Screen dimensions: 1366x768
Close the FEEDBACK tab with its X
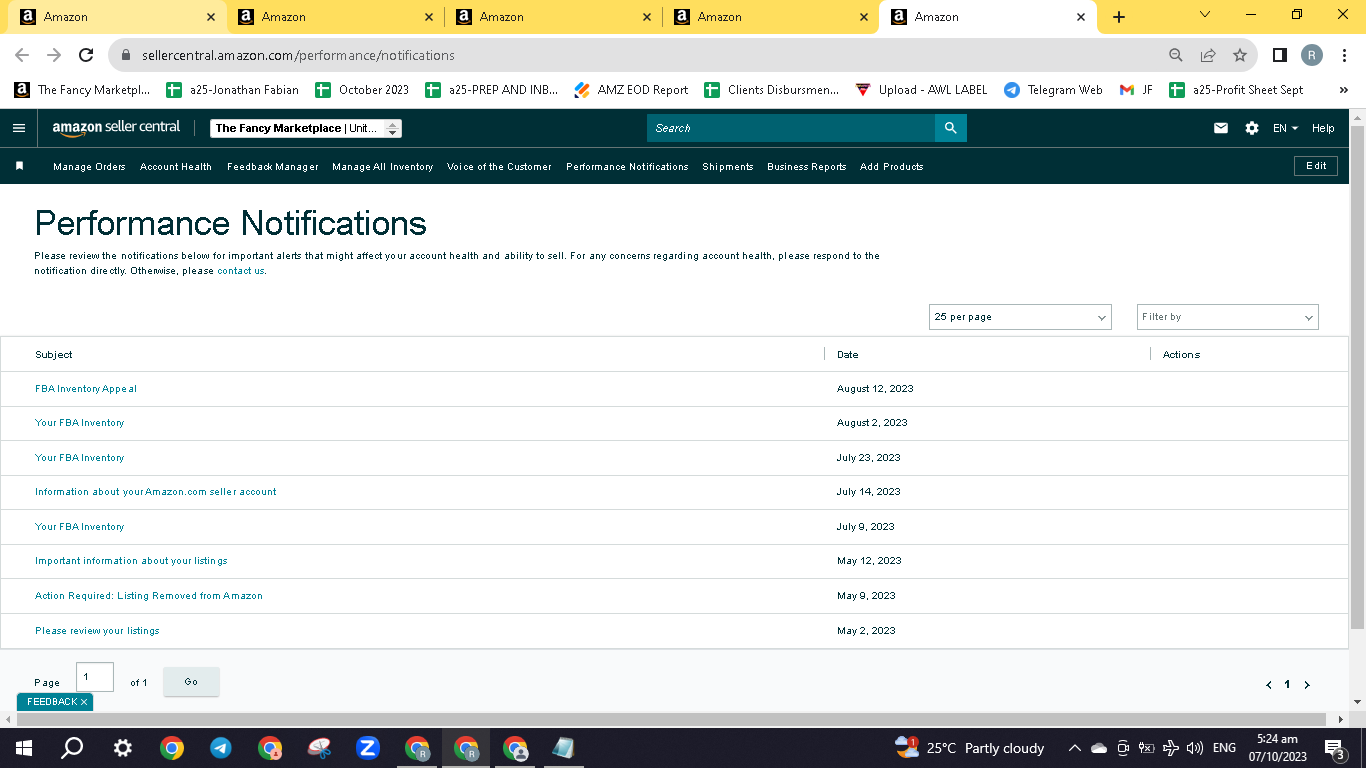click(x=84, y=702)
